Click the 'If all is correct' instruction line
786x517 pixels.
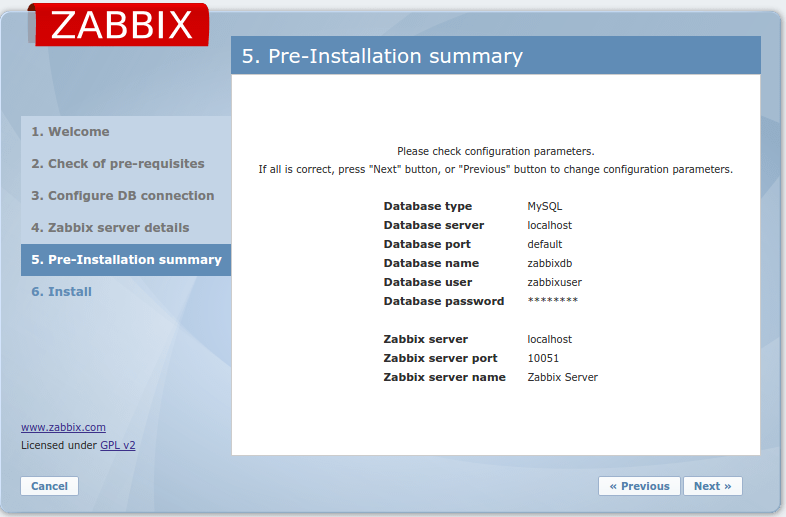pyautogui.click(x=495, y=169)
